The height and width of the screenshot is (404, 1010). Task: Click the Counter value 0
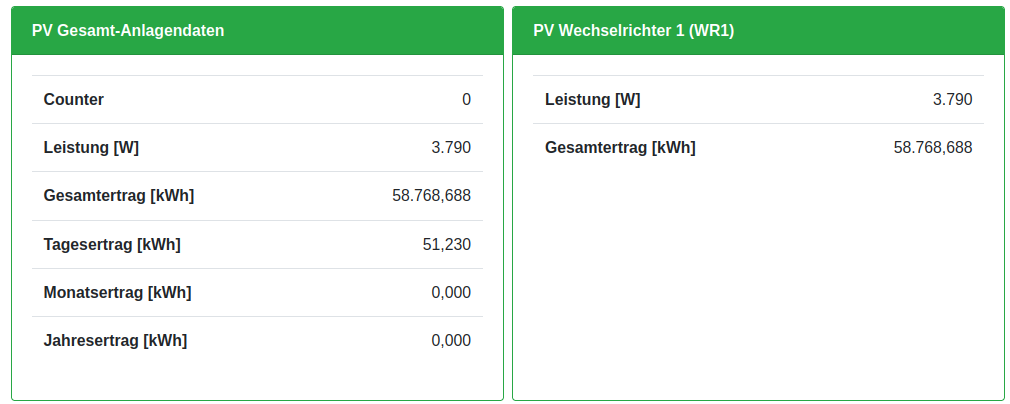466,100
